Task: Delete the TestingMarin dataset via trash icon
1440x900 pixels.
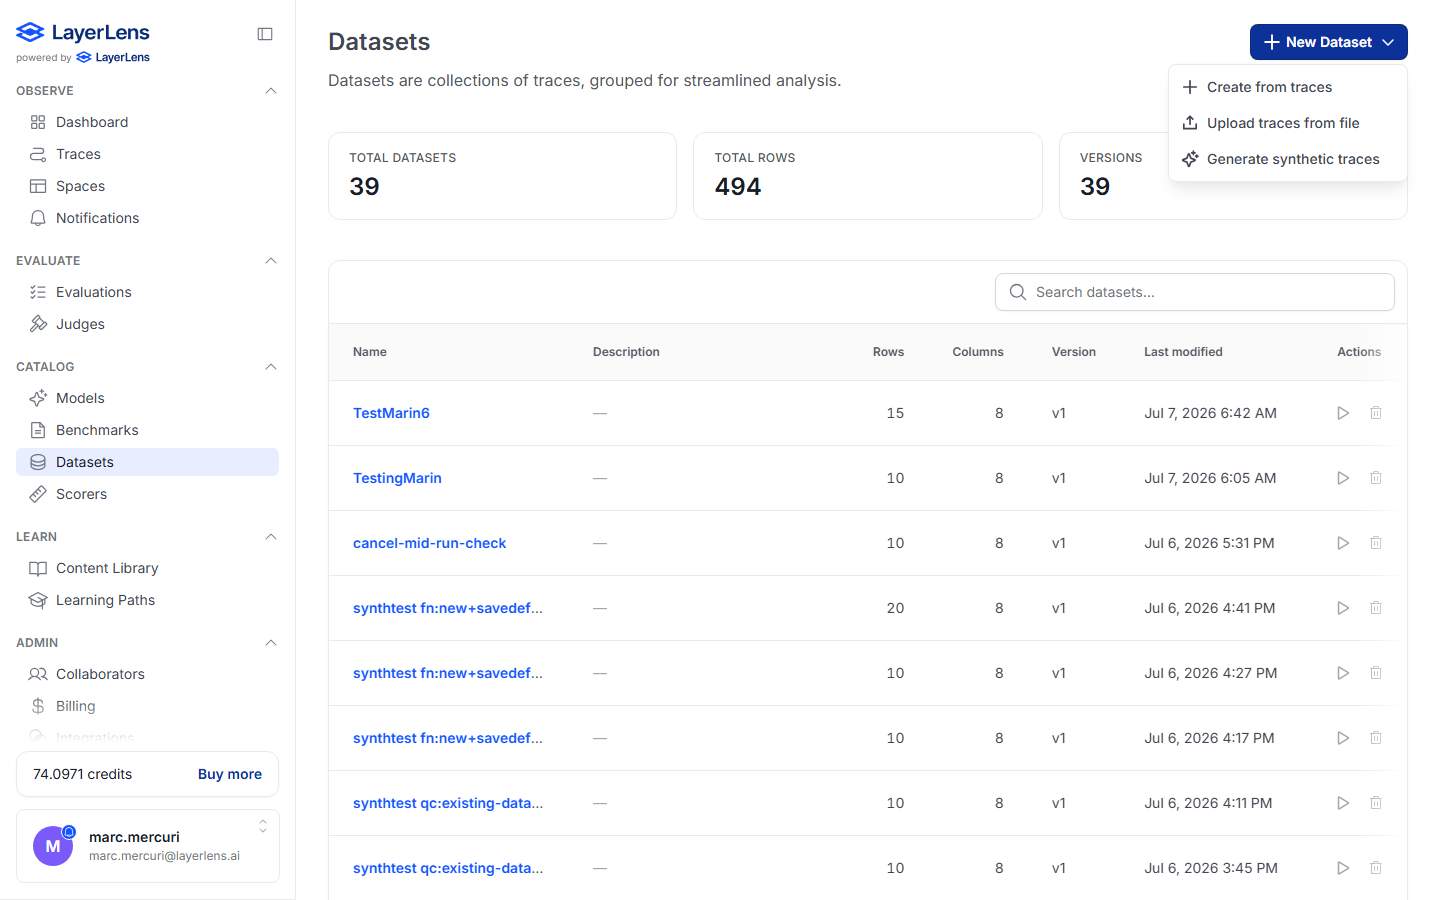Action: [1376, 478]
